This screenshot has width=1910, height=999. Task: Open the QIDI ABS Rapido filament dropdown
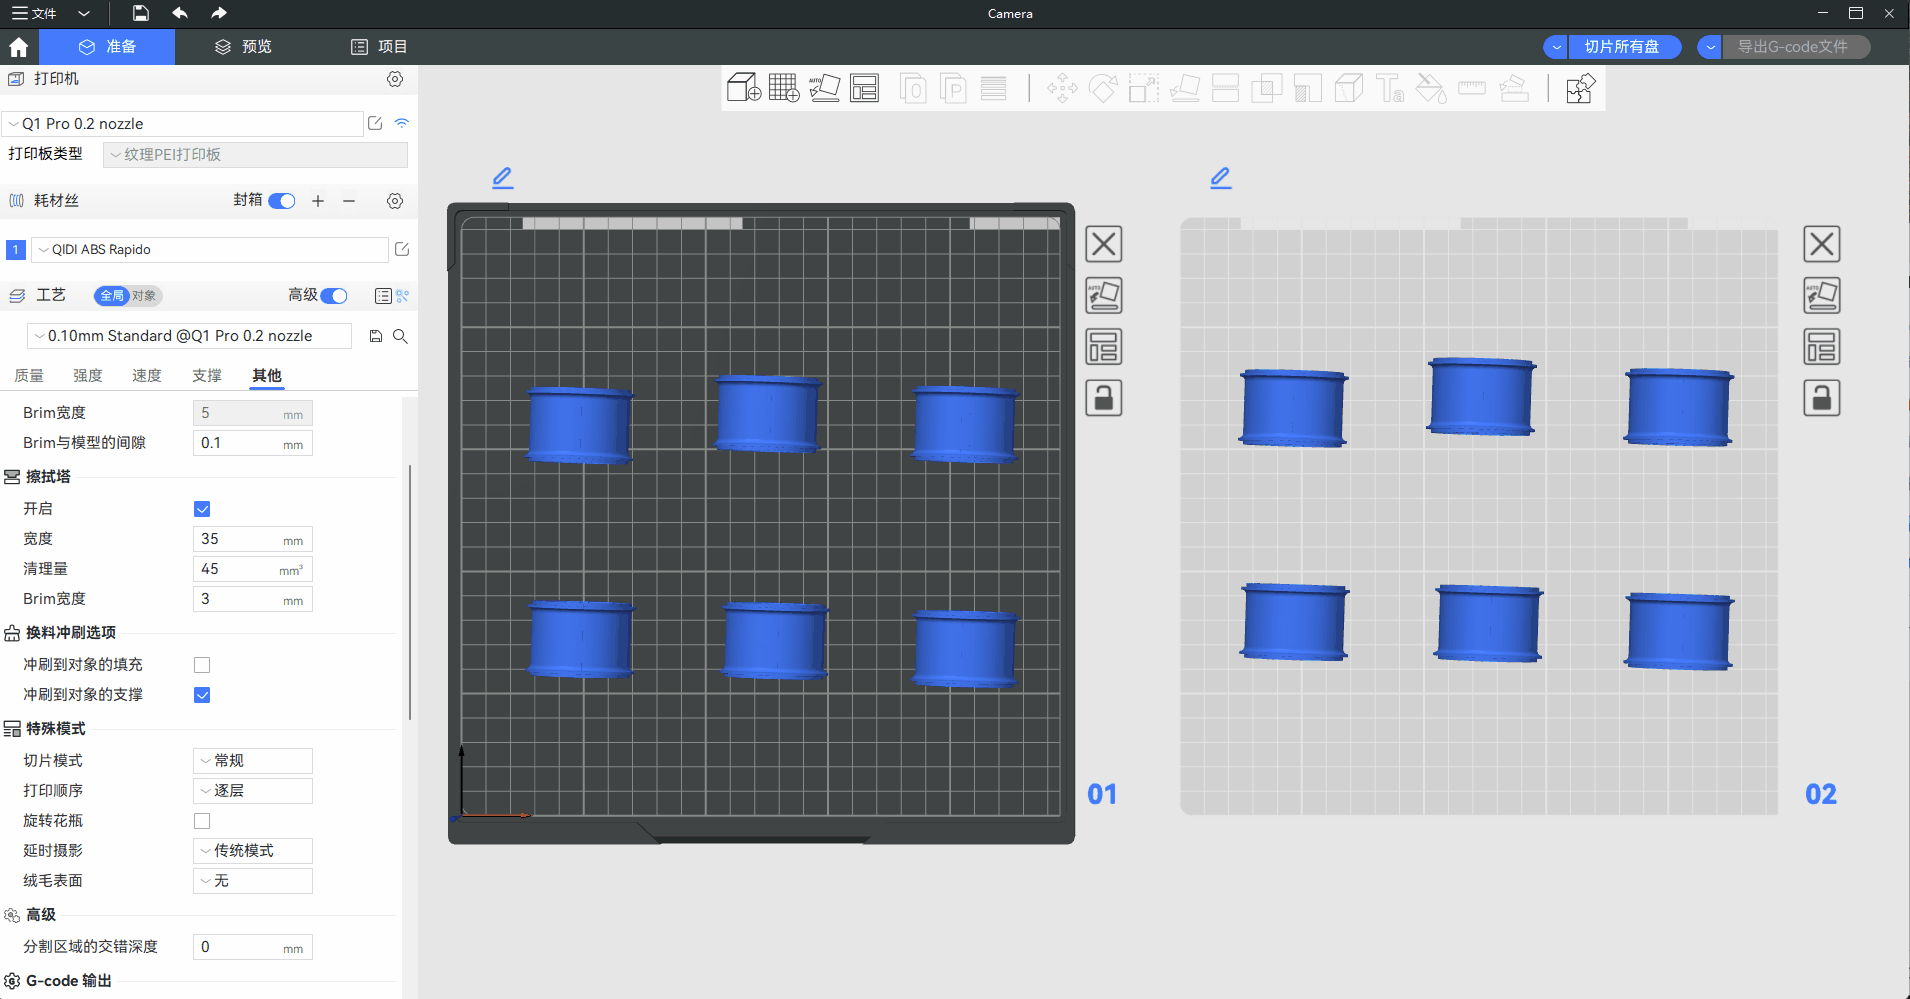(210, 250)
